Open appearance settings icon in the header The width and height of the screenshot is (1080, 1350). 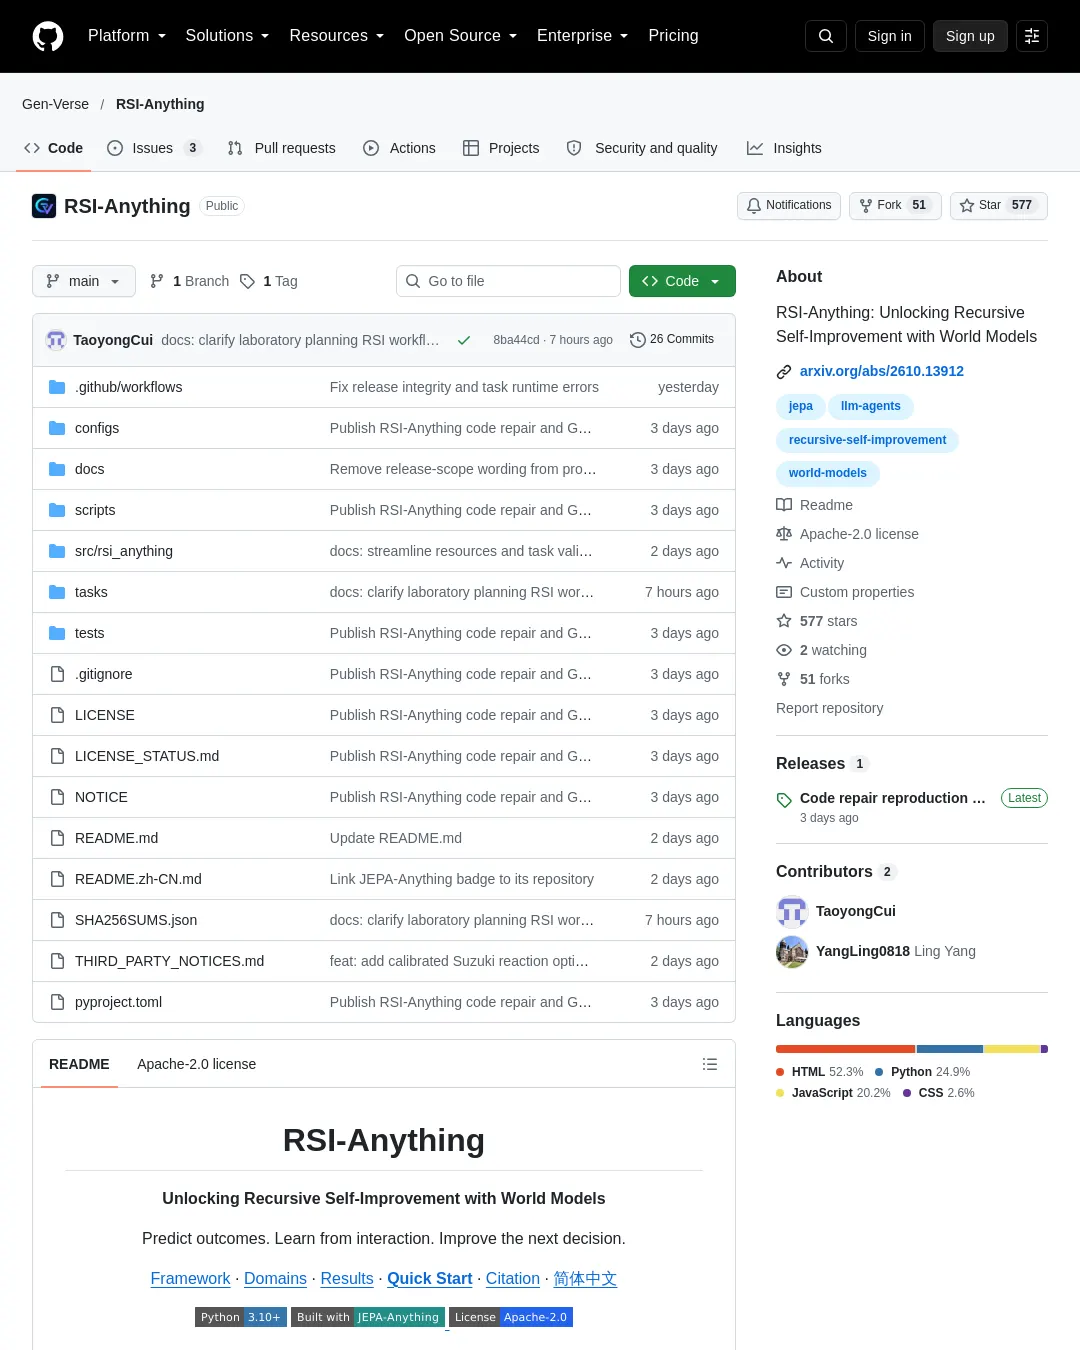click(1032, 36)
